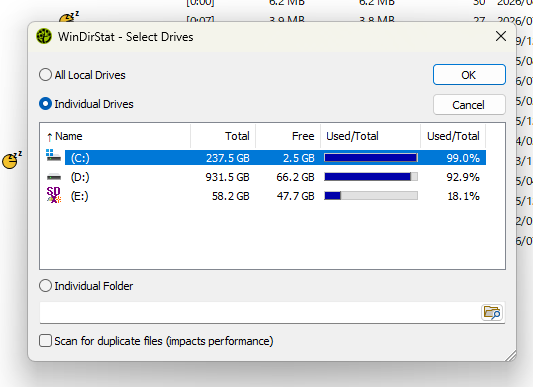Sort by the Free column header

pos(288,136)
